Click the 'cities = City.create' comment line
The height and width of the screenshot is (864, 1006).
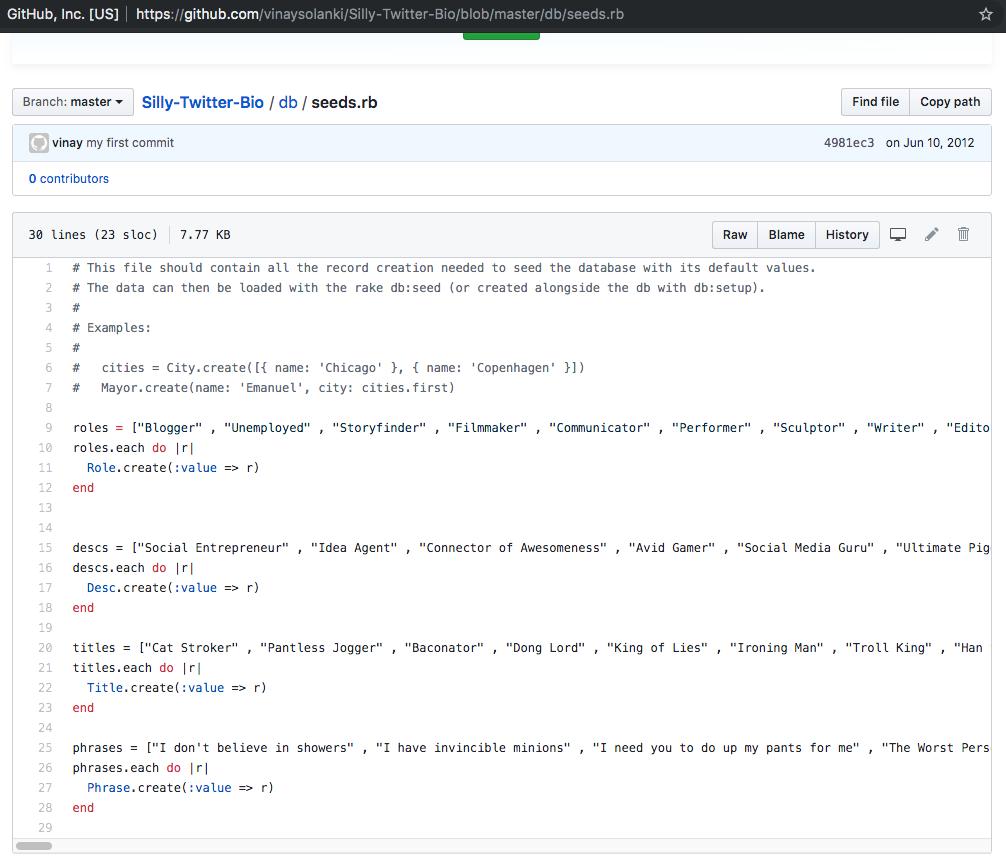(x=328, y=368)
